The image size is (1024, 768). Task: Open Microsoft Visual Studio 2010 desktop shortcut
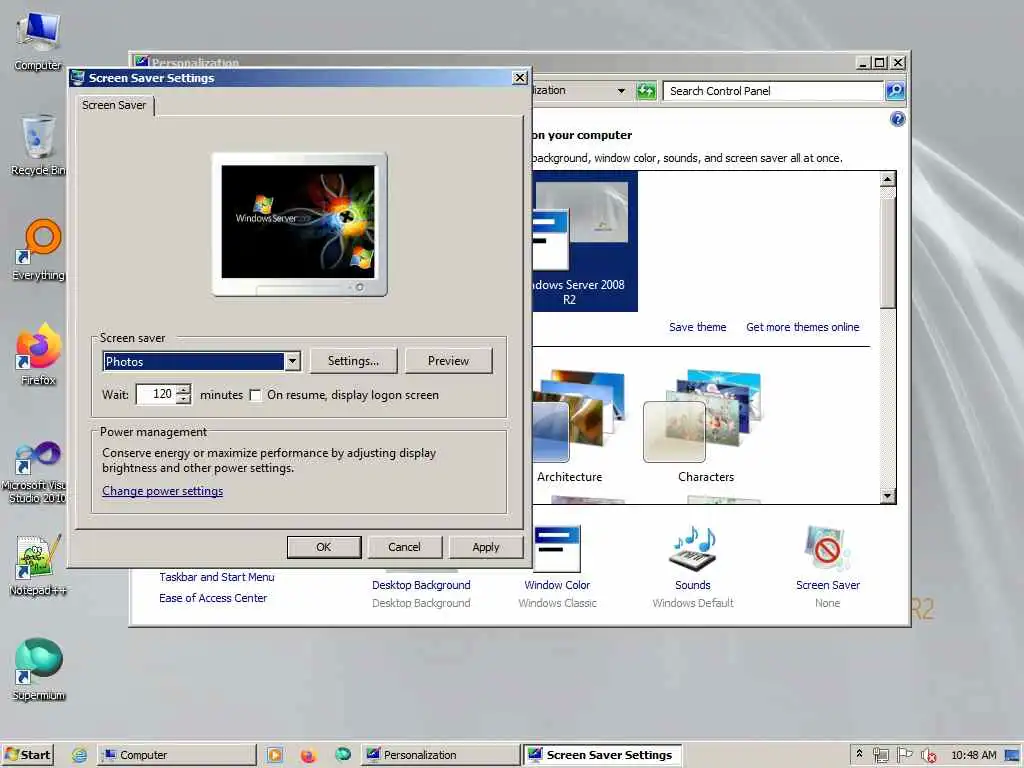37,472
